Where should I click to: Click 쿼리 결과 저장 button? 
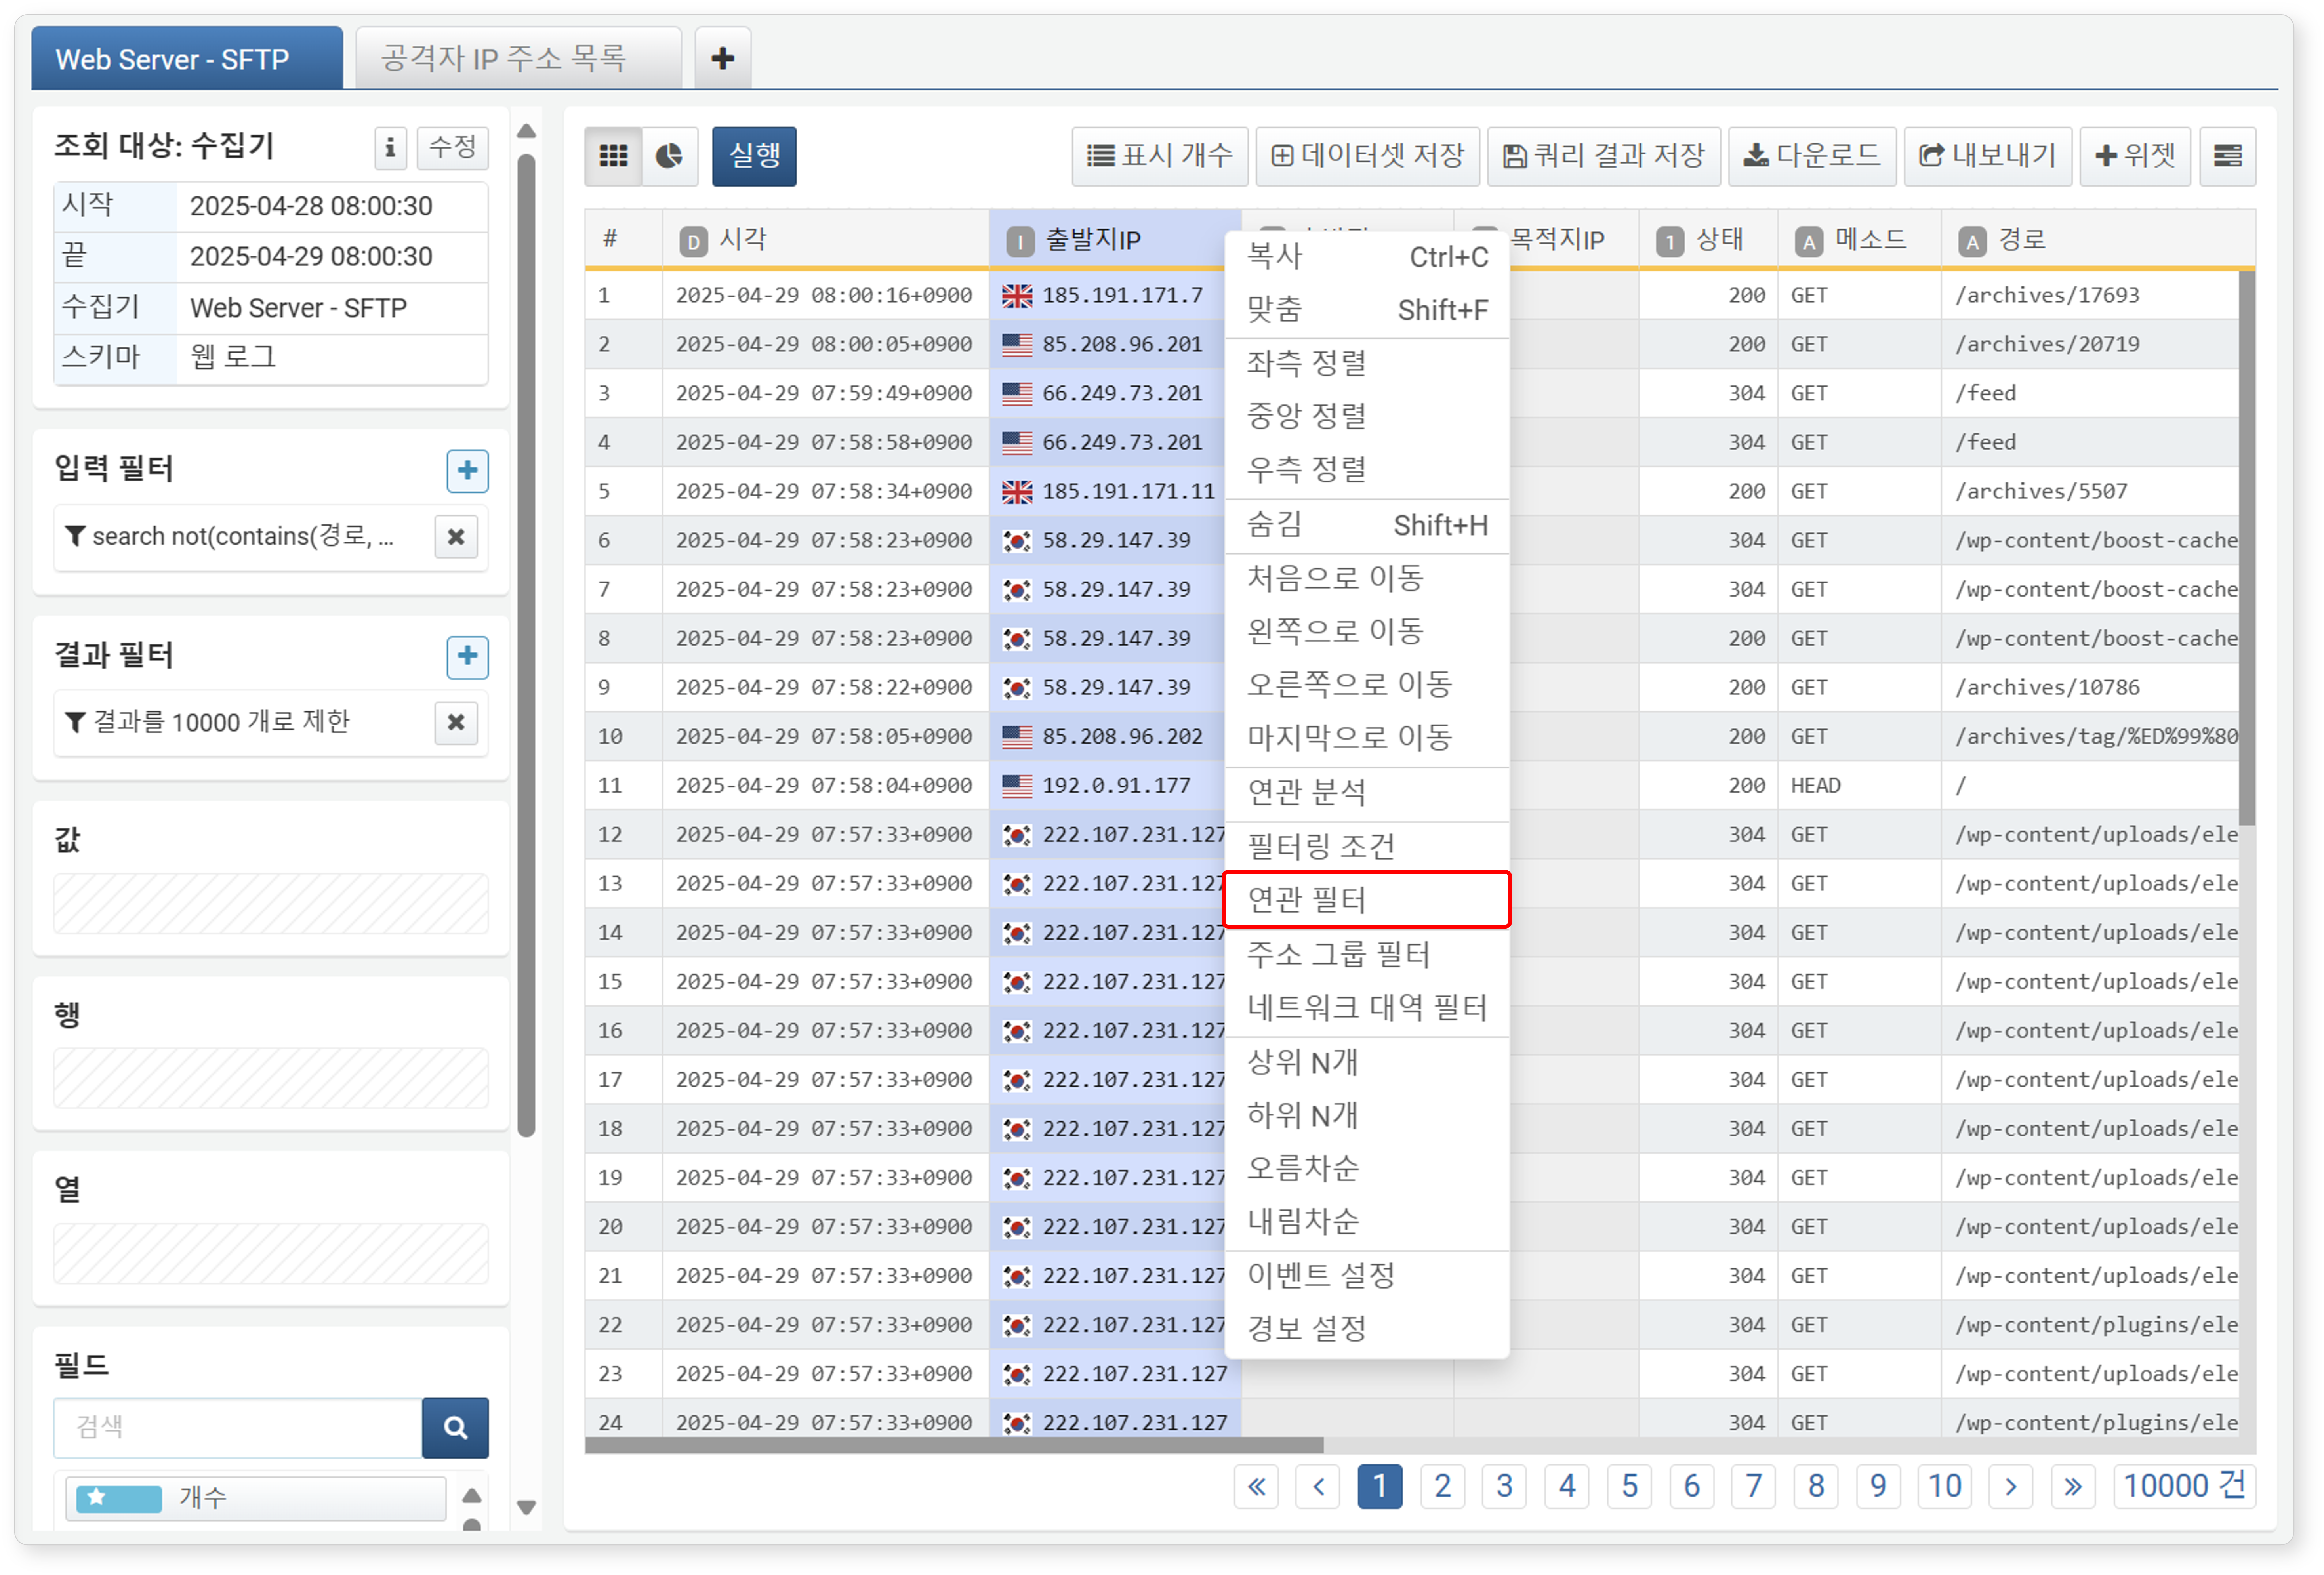click(x=1603, y=156)
